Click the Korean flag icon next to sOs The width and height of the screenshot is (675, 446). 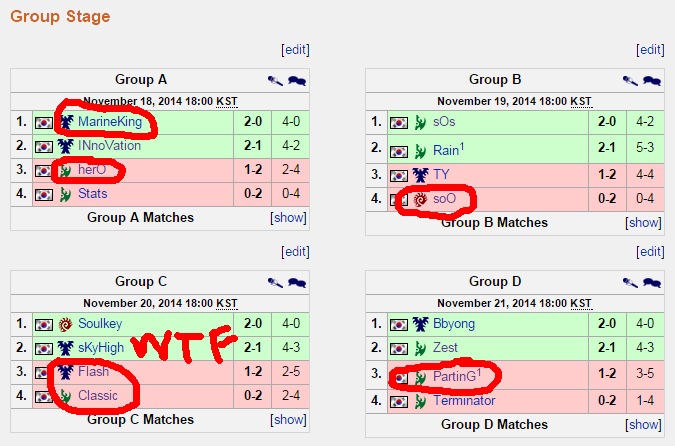pyautogui.click(x=399, y=123)
